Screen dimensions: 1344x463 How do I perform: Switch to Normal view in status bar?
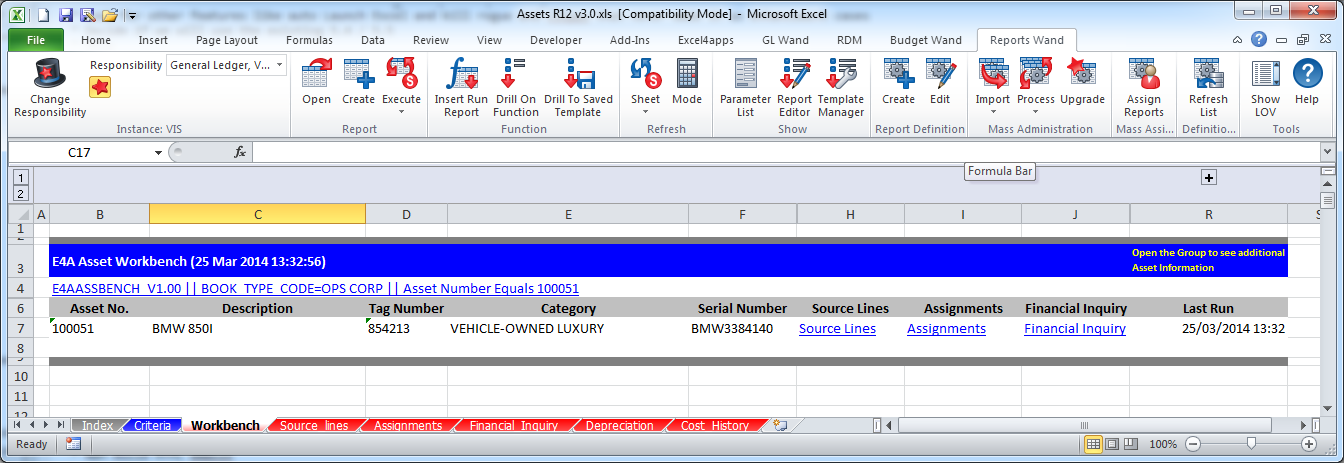[x=1094, y=443]
